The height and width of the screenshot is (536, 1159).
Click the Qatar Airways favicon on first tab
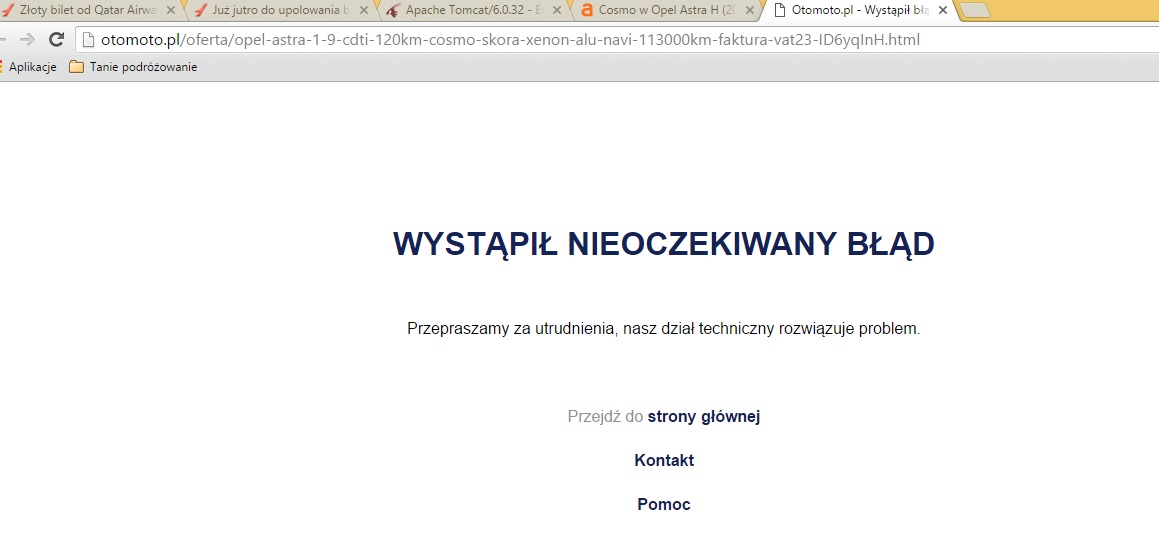[7, 10]
